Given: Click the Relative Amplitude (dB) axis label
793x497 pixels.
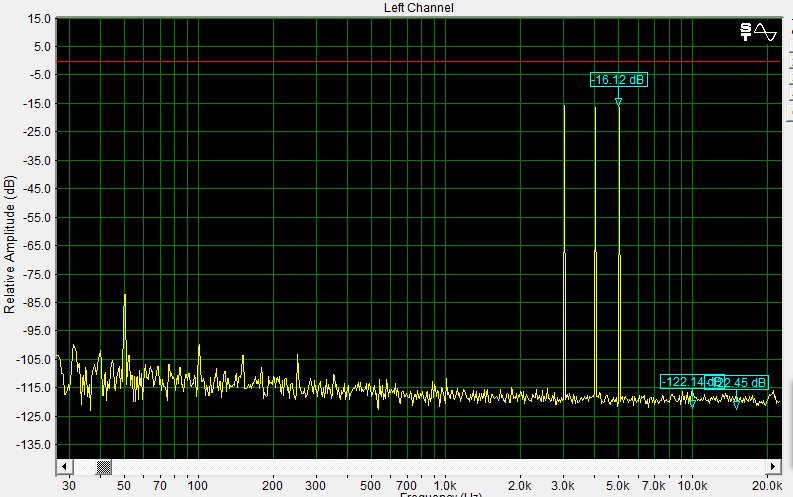Looking at the screenshot, I should (10, 245).
